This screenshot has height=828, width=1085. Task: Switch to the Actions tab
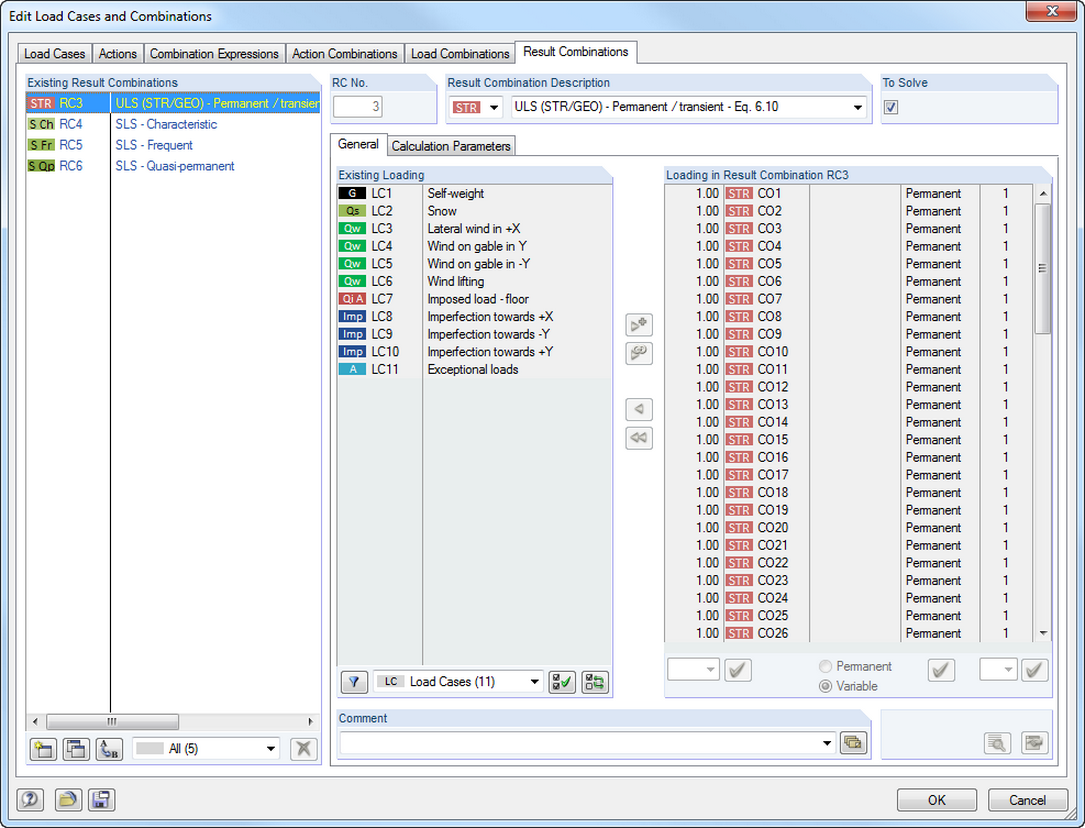point(118,54)
